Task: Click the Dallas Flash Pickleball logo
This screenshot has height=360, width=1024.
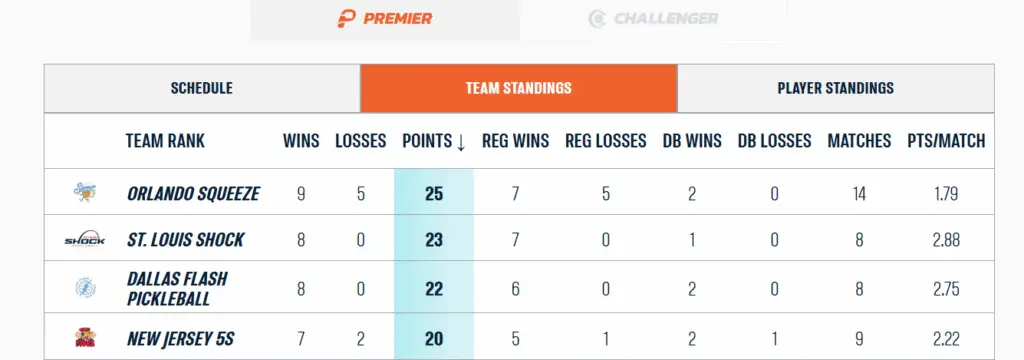Action: (85, 288)
